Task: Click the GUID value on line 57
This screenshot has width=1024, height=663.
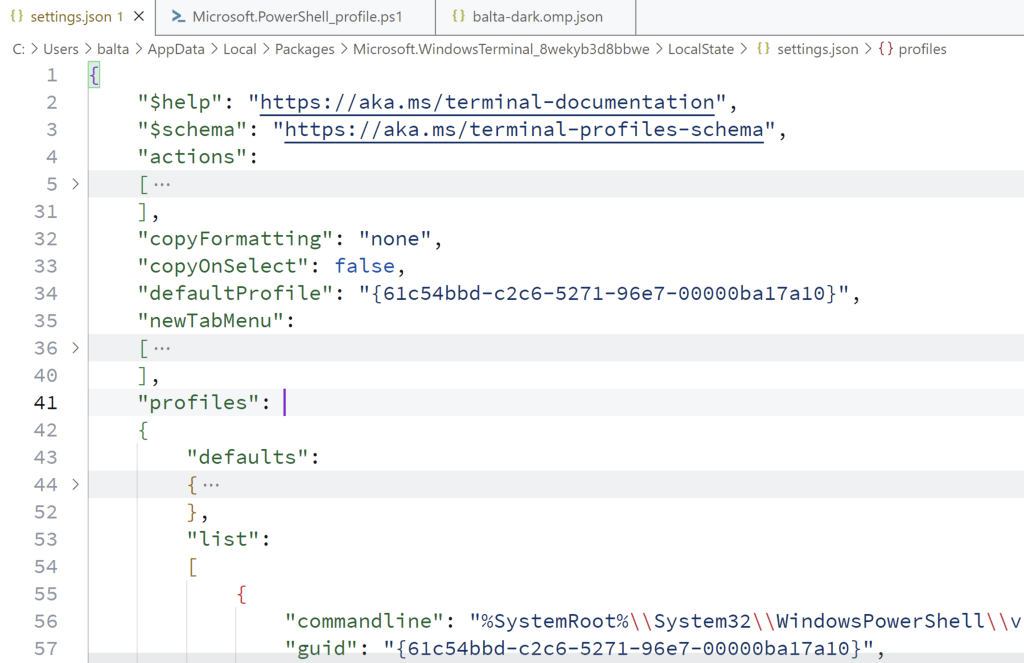Action: (x=629, y=649)
